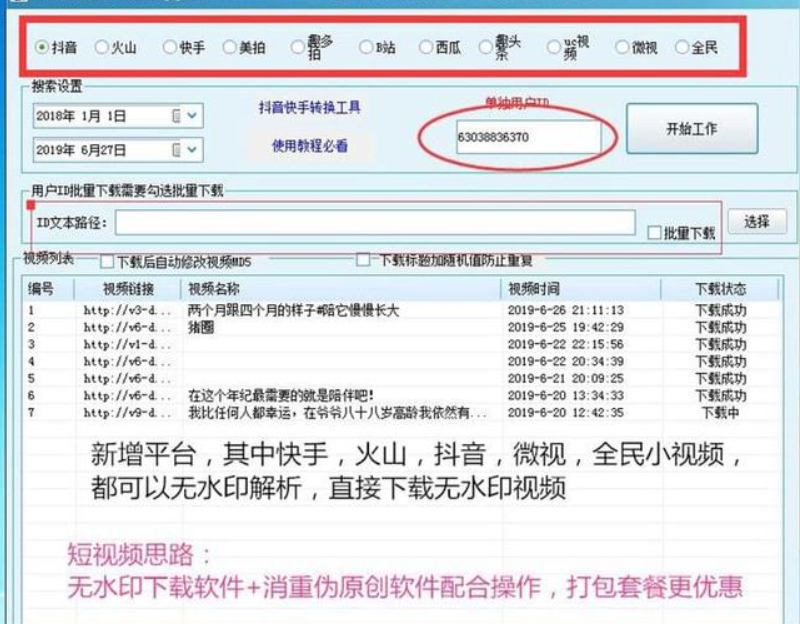The width and height of the screenshot is (800, 624).
Task: Click the ID文本路径 input field
Action: click(x=375, y=222)
